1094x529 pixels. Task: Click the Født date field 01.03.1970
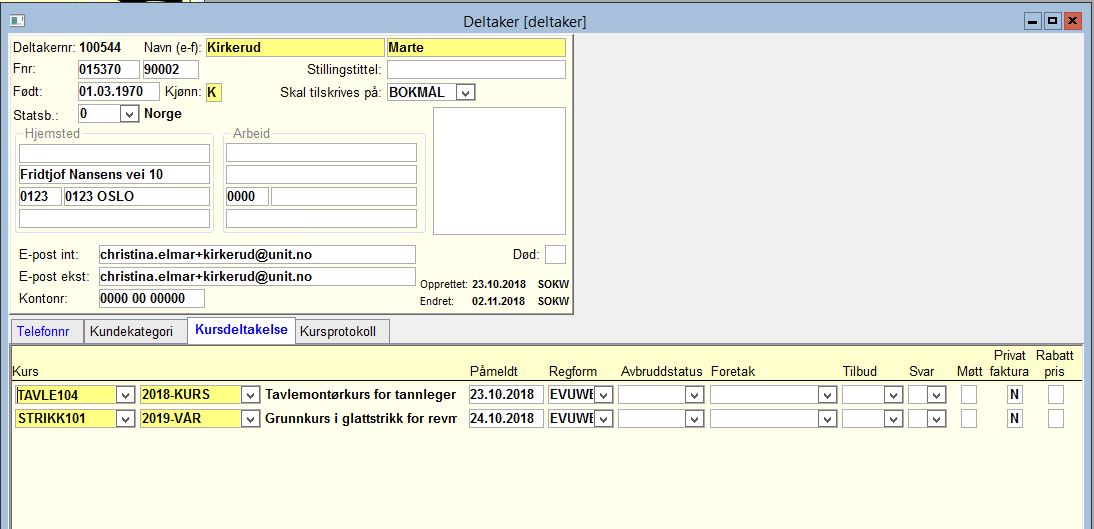[x=119, y=92]
